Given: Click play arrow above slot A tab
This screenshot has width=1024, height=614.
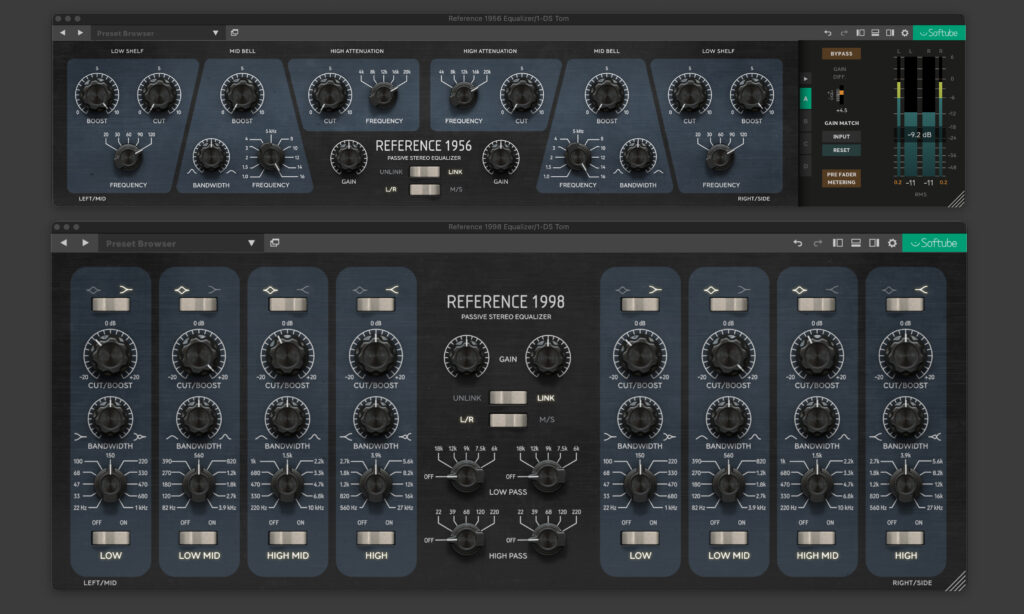Looking at the screenshot, I should [x=805, y=78].
